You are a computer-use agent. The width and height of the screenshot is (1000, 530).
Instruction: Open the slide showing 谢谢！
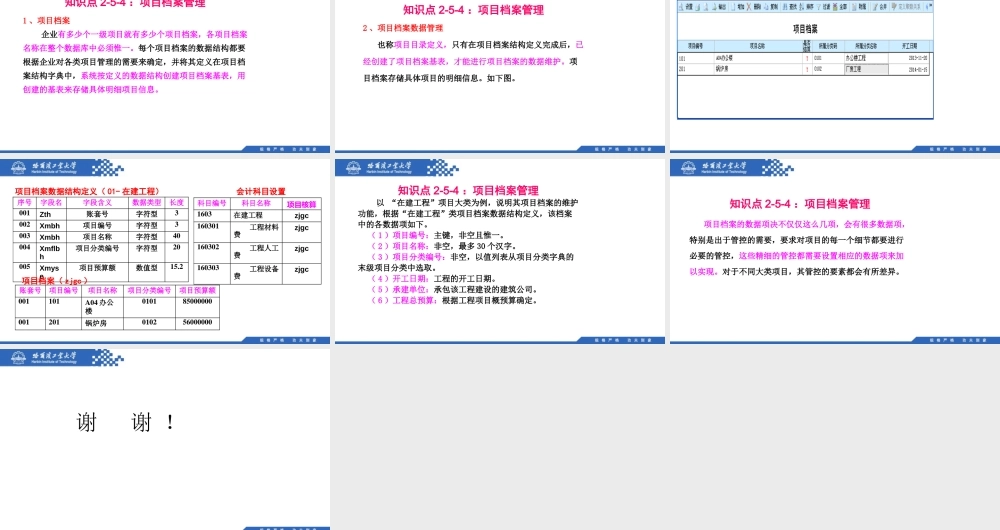click(165, 439)
